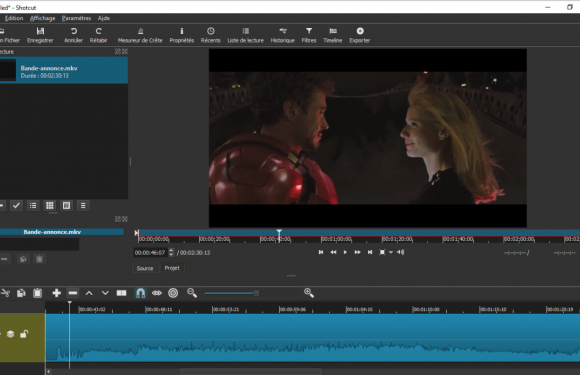Switch to the Source tab

(x=145, y=268)
